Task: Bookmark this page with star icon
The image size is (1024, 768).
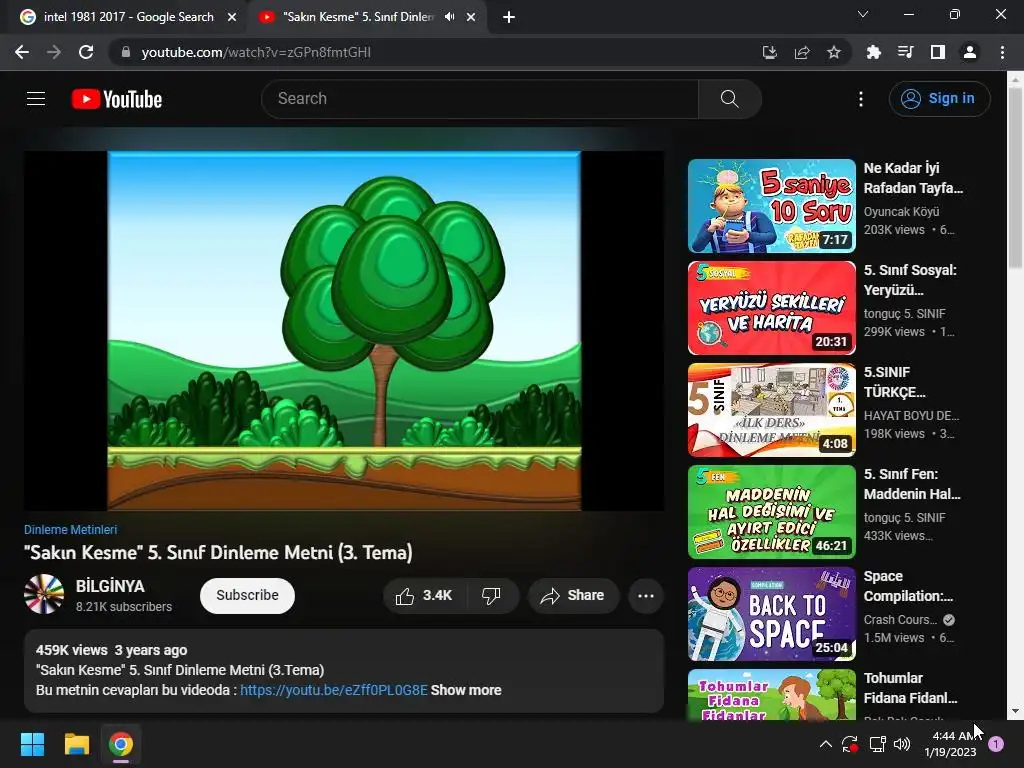Action: click(833, 52)
